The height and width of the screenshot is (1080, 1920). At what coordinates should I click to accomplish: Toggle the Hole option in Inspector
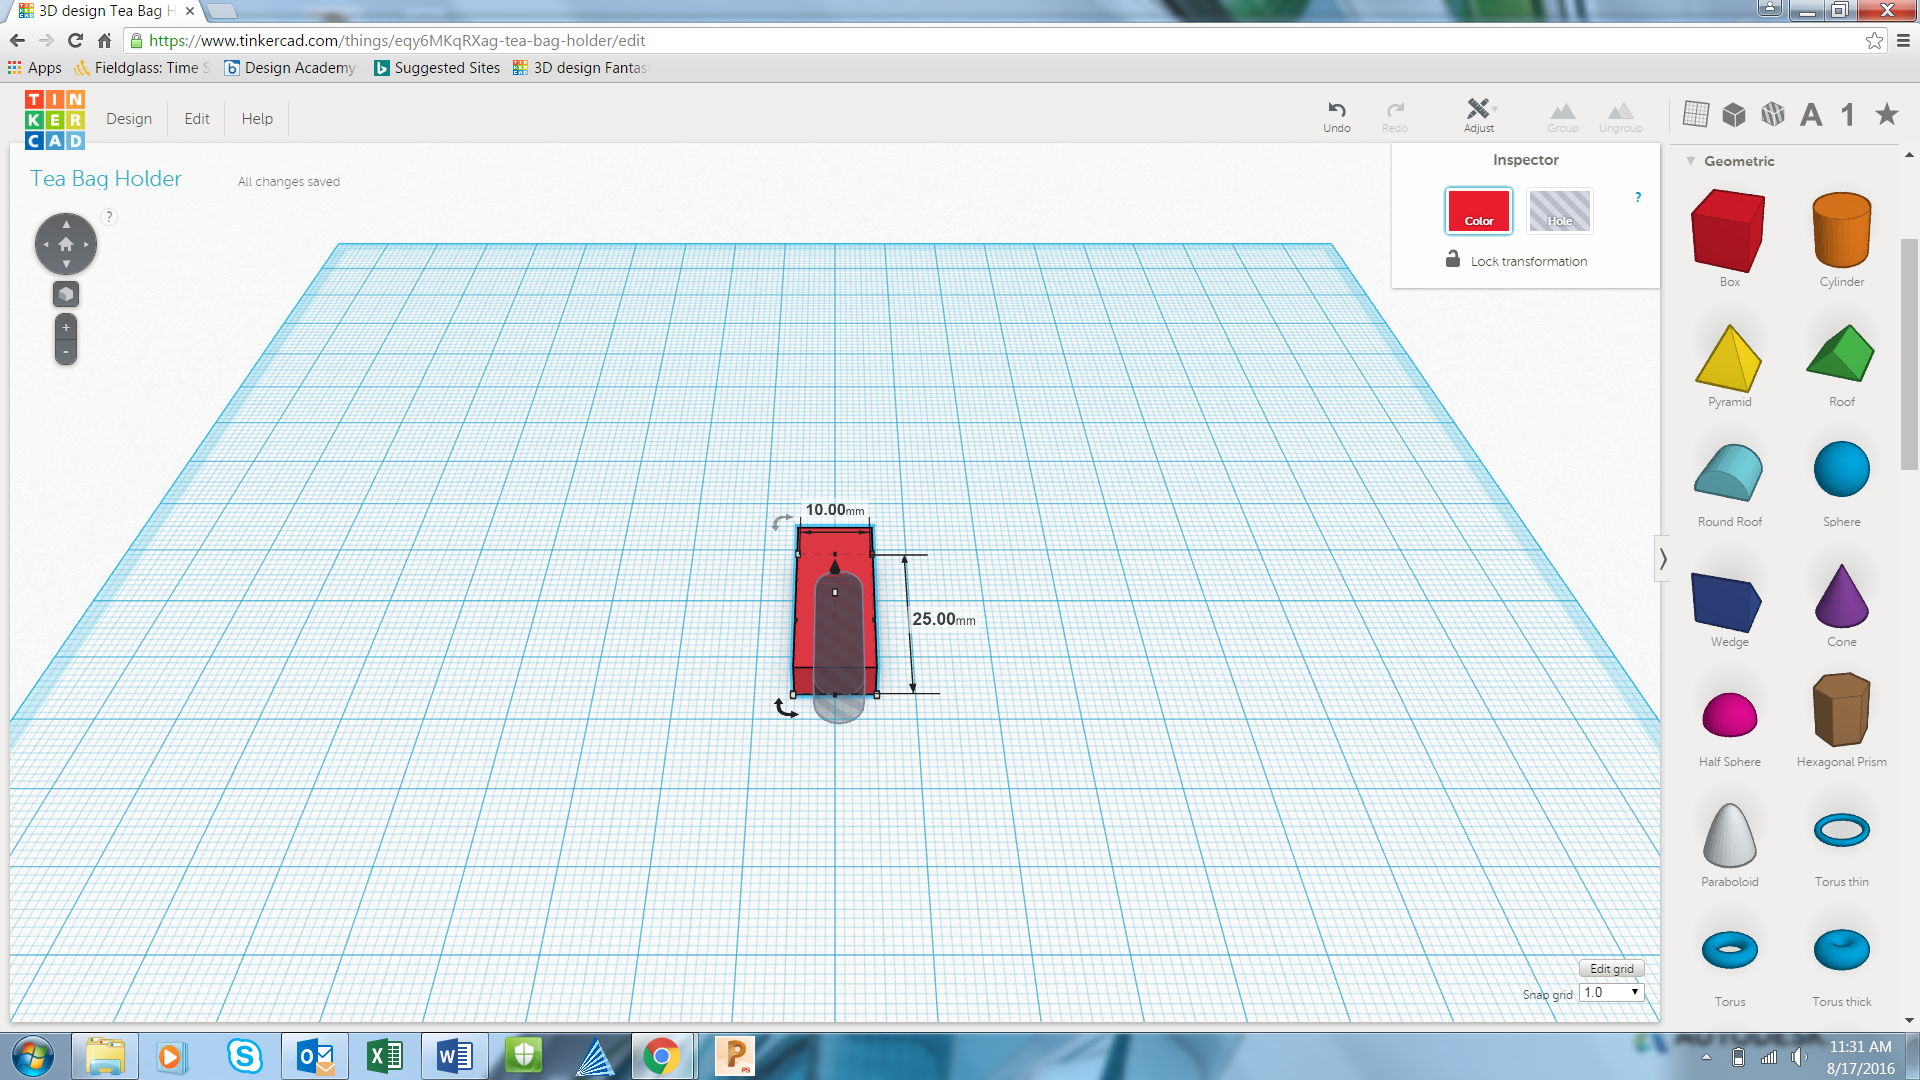coord(1559,211)
